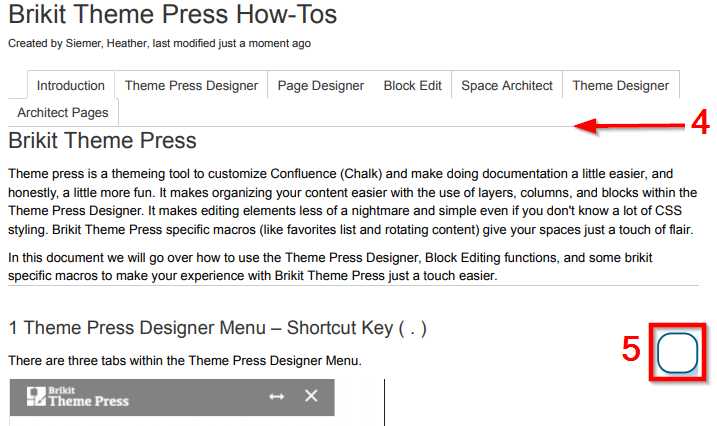The width and height of the screenshot is (717, 426).
Task: Click sentence 'There are three tabs within the Theme Press Designer Menu.'
Action: pos(185,361)
